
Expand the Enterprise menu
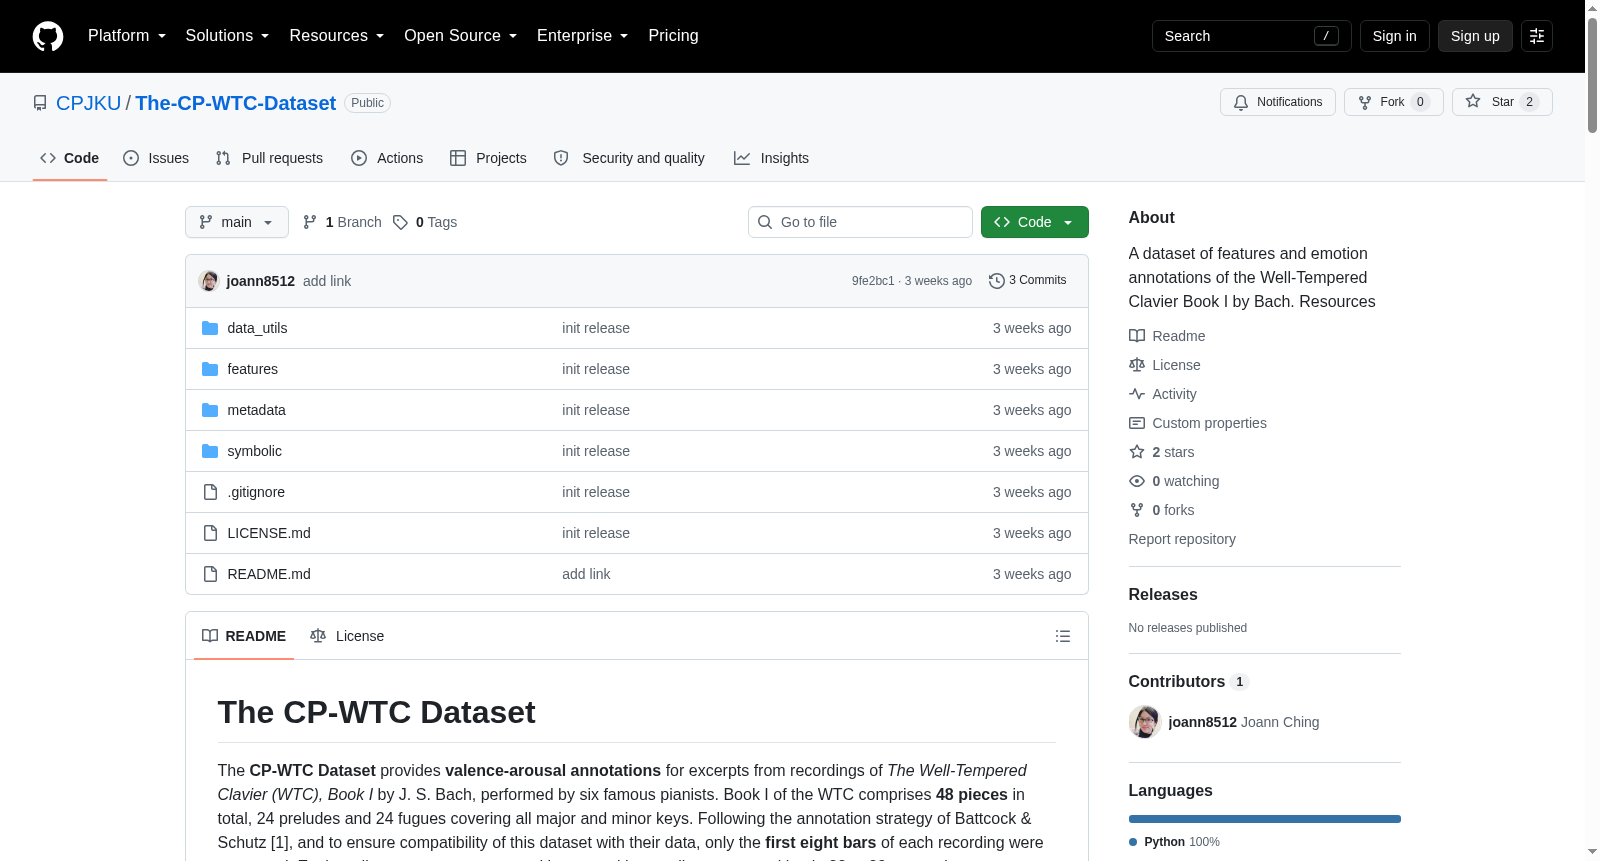(582, 36)
